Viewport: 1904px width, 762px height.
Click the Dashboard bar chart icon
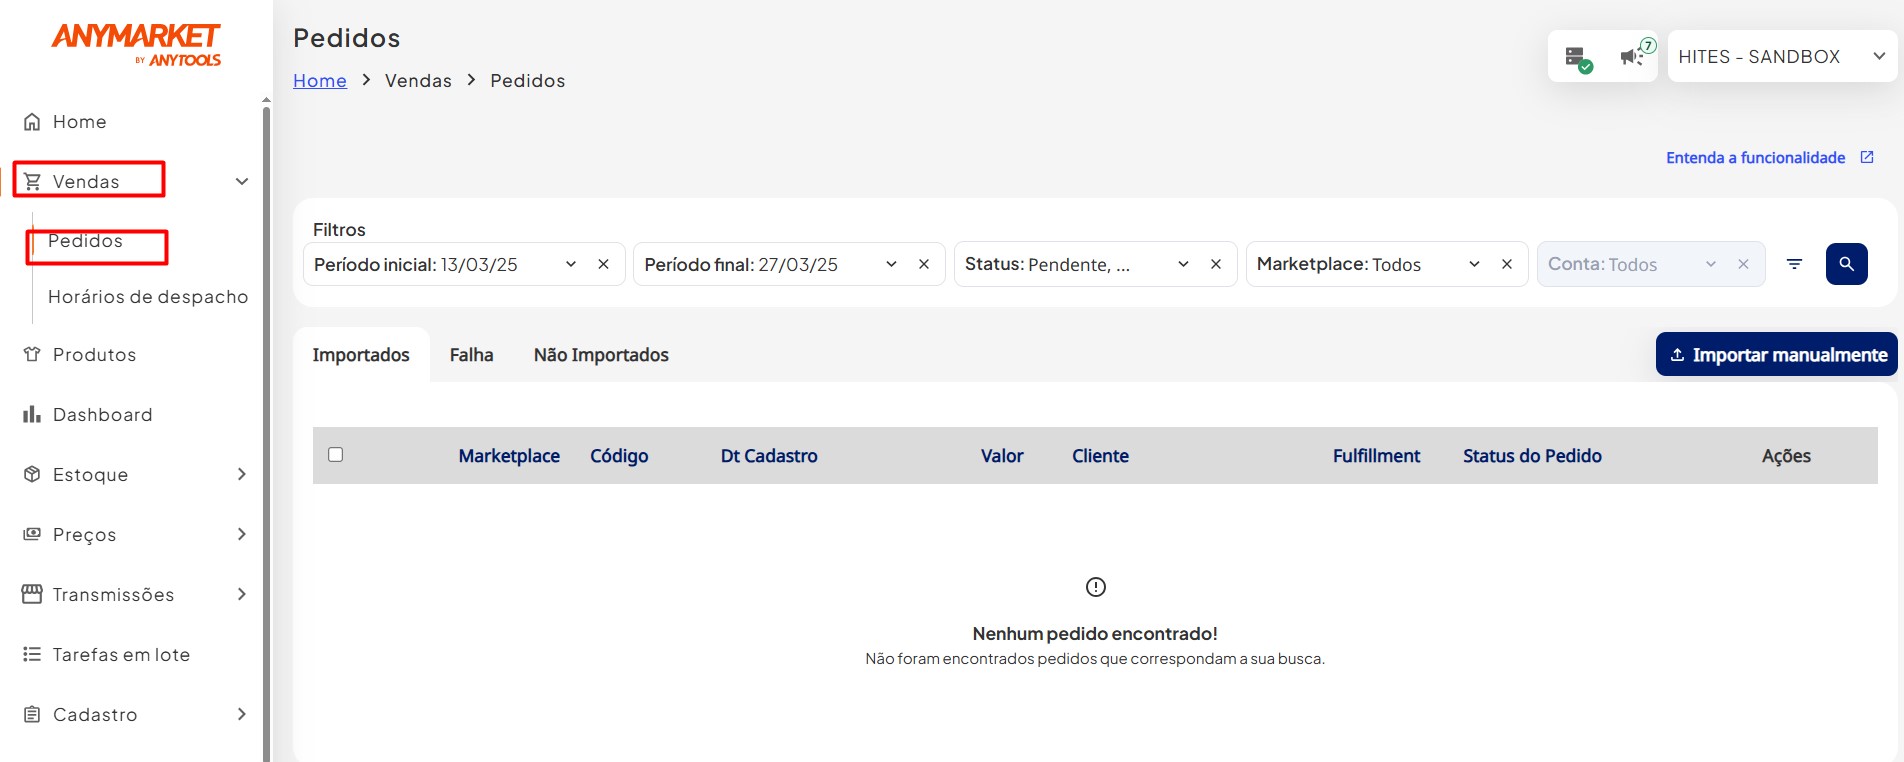(32, 414)
